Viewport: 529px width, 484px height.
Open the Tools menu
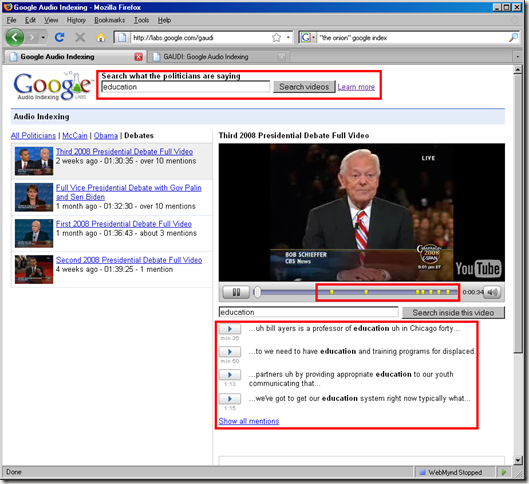(x=141, y=20)
